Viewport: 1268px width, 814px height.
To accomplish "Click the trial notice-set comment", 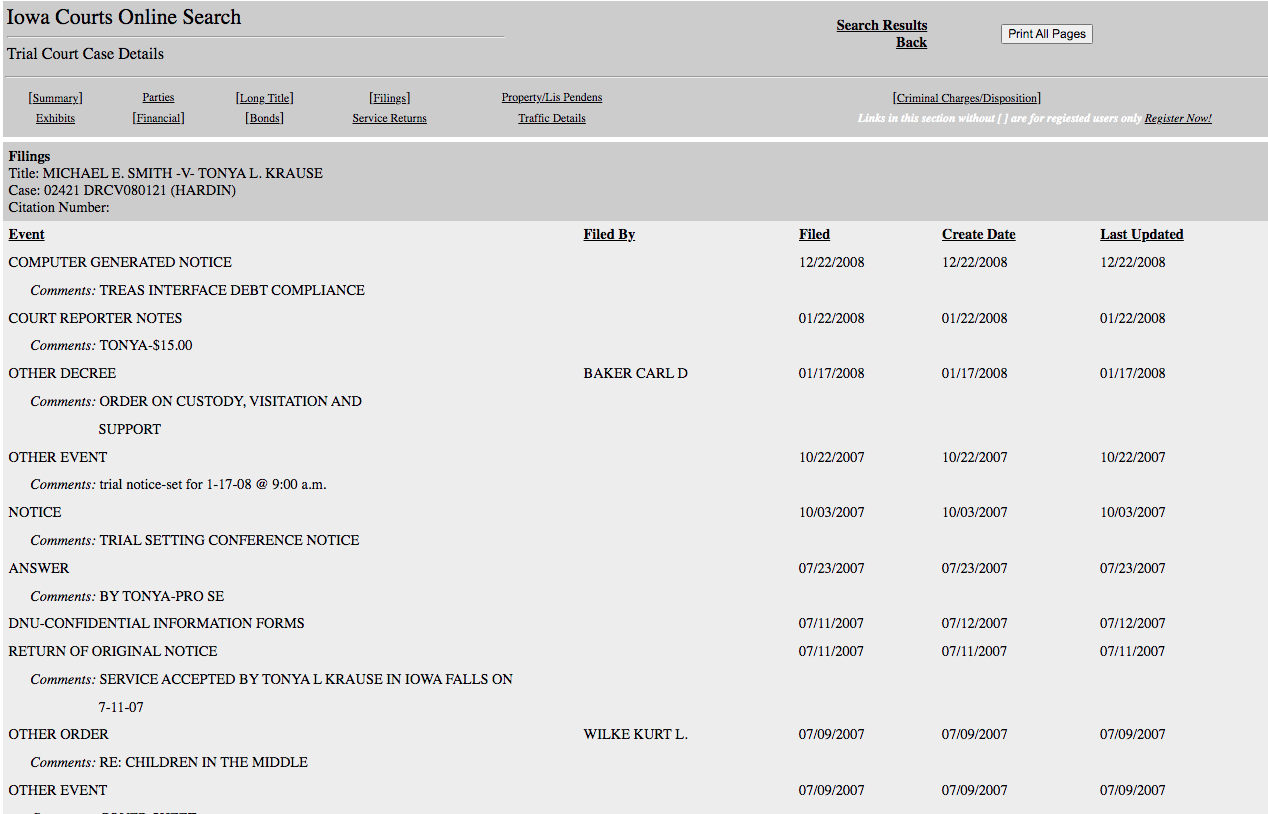I will [x=213, y=484].
